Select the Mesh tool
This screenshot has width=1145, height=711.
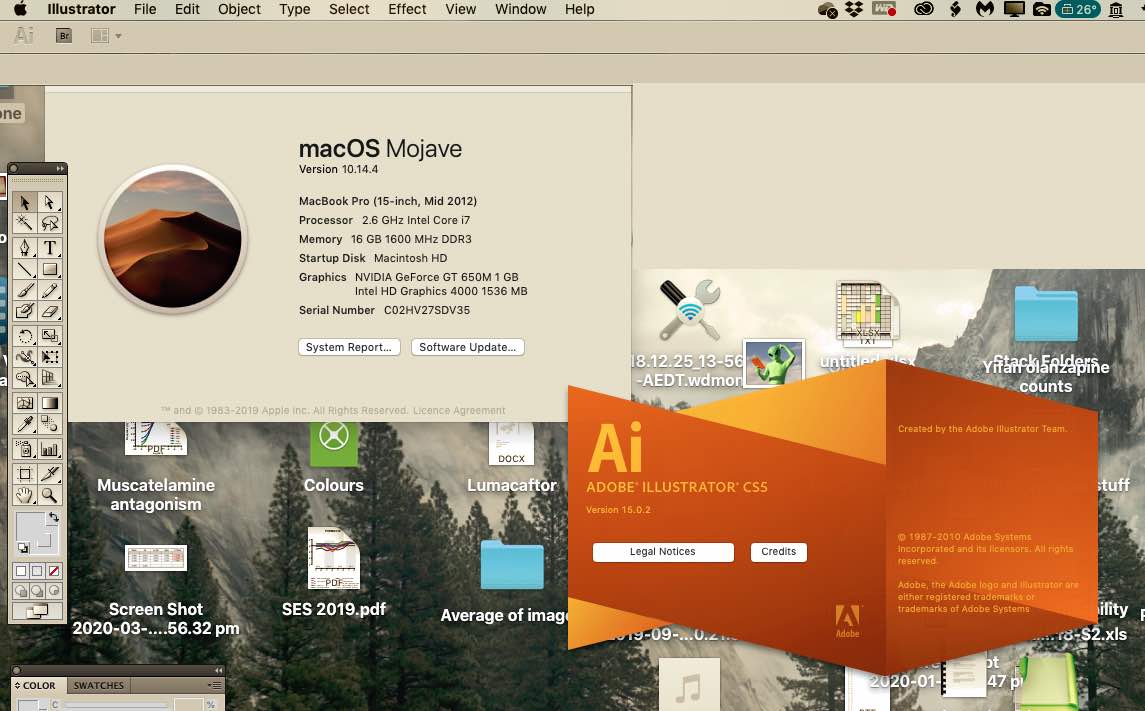click(25, 403)
